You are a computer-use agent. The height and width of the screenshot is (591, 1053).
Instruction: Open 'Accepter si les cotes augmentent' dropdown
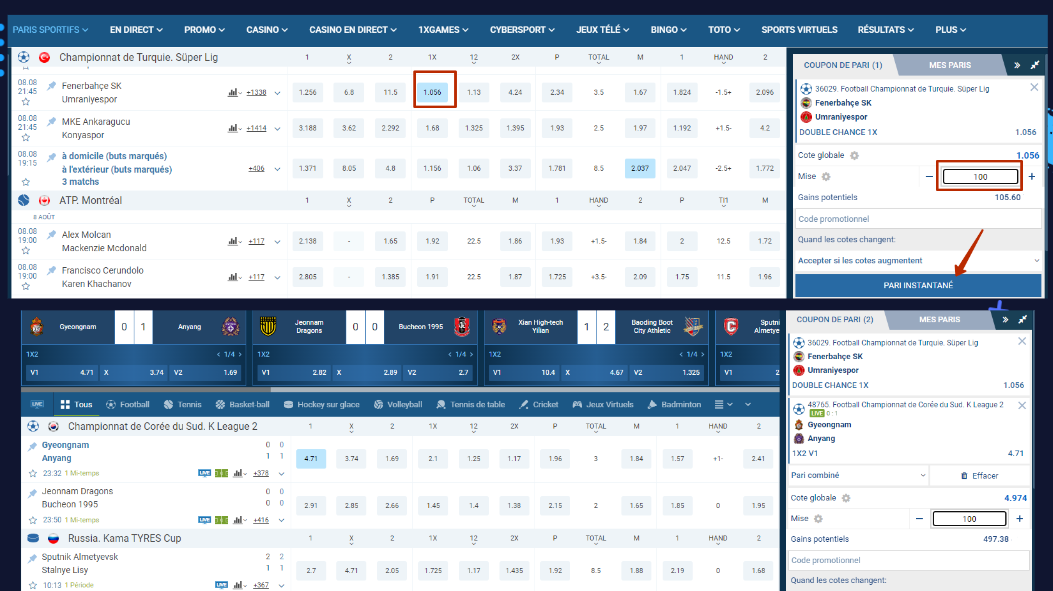point(918,261)
